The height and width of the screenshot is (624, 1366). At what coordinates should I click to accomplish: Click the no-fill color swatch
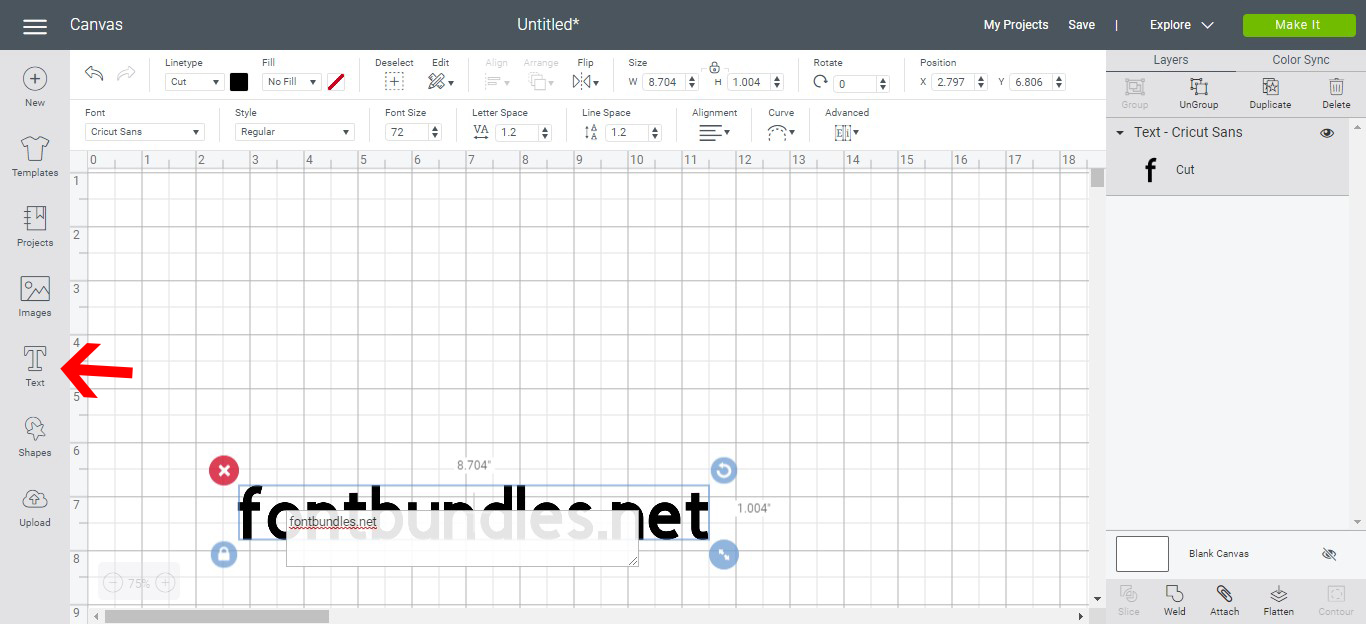click(x=336, y=82)
